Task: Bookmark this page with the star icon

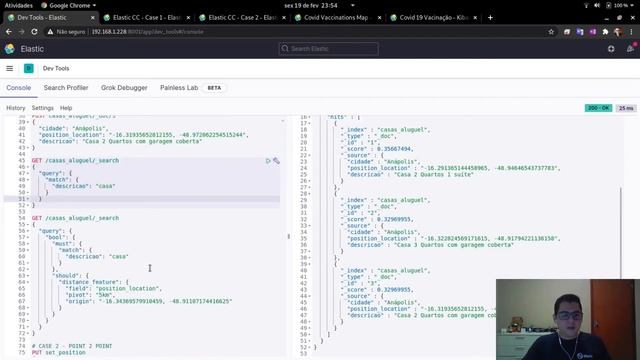Action: (x=551, y=32)
